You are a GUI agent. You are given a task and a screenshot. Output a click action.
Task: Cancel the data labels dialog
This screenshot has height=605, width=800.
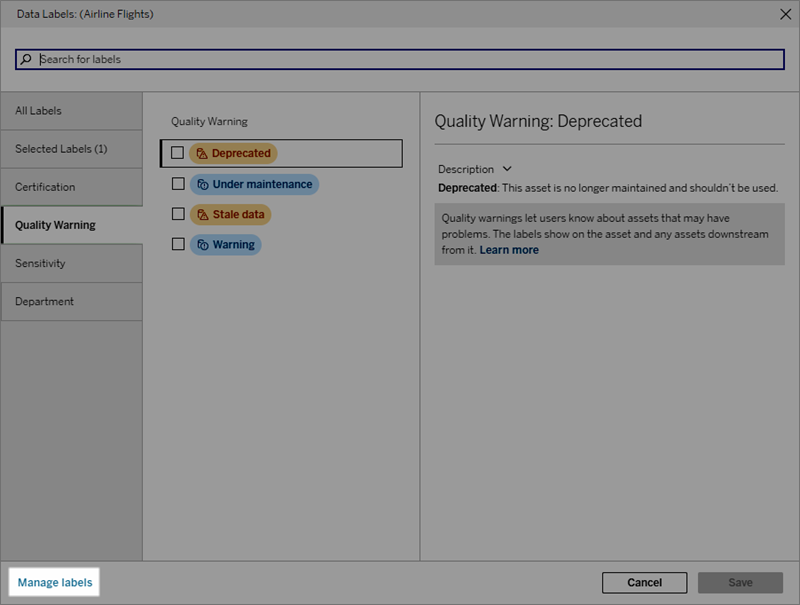click(645, 581)
